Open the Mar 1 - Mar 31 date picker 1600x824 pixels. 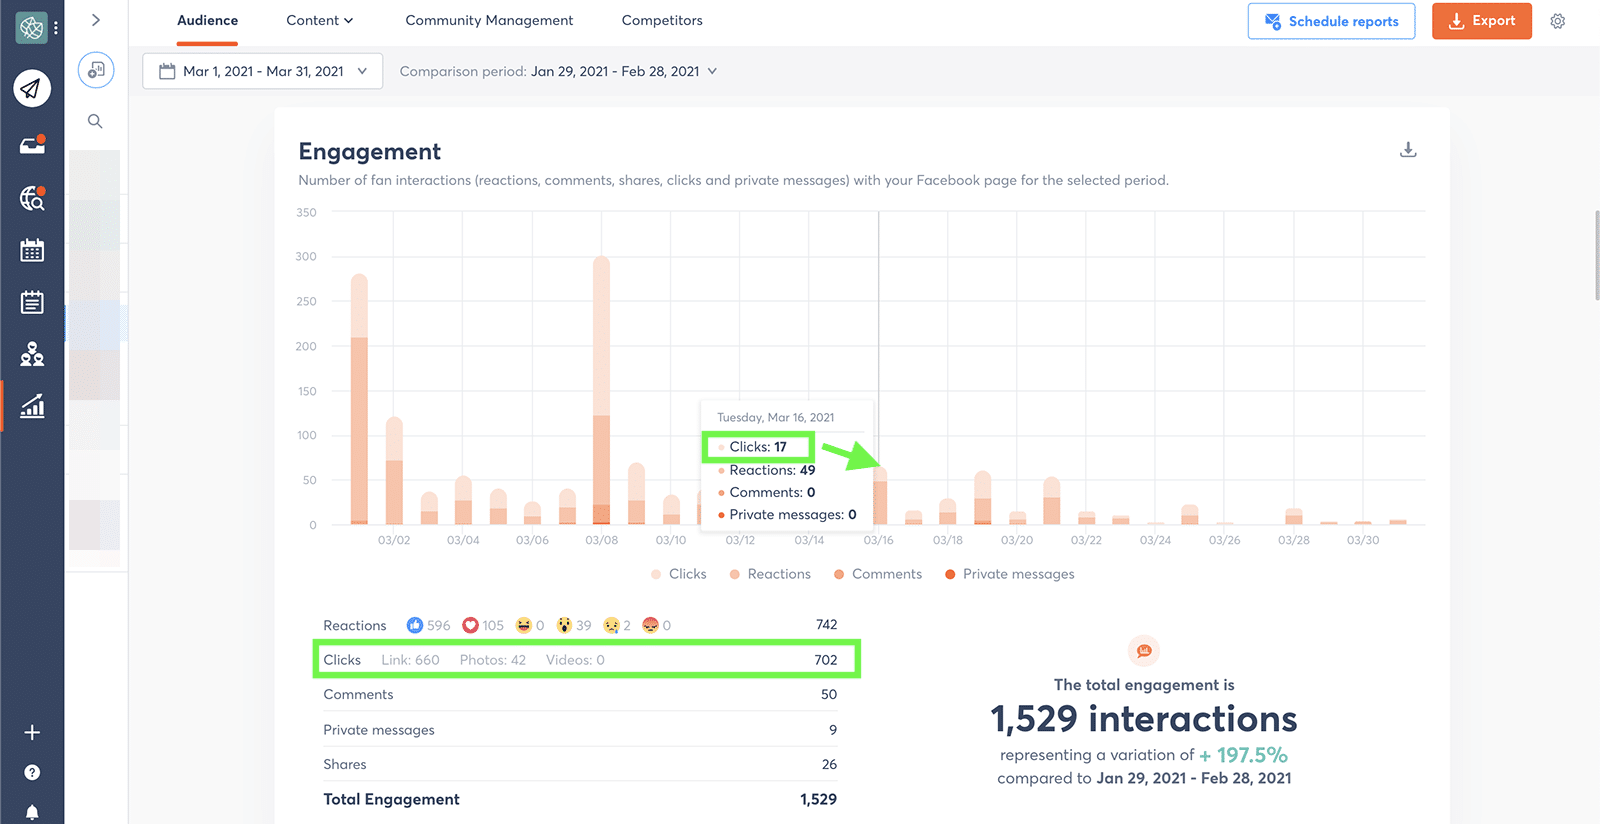coord(263,71)
